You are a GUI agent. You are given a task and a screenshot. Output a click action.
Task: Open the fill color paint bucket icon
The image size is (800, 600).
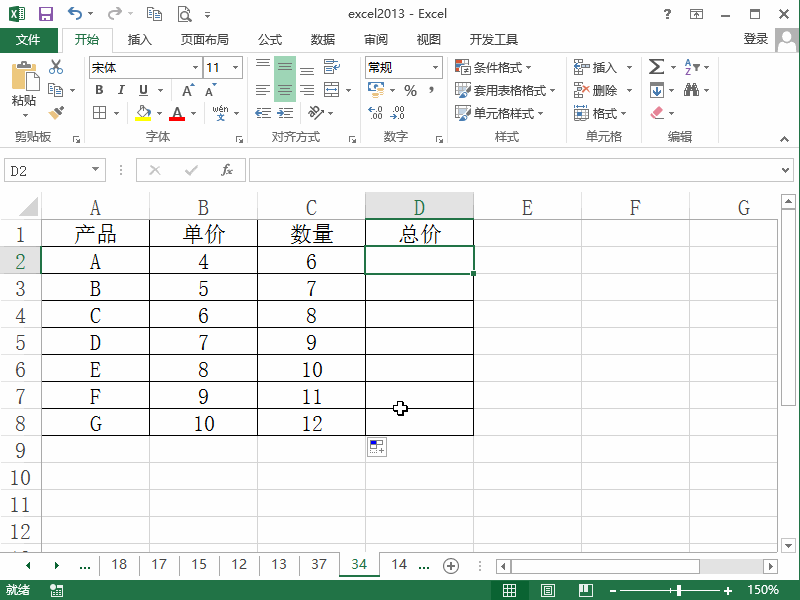(x=142, y=112)
